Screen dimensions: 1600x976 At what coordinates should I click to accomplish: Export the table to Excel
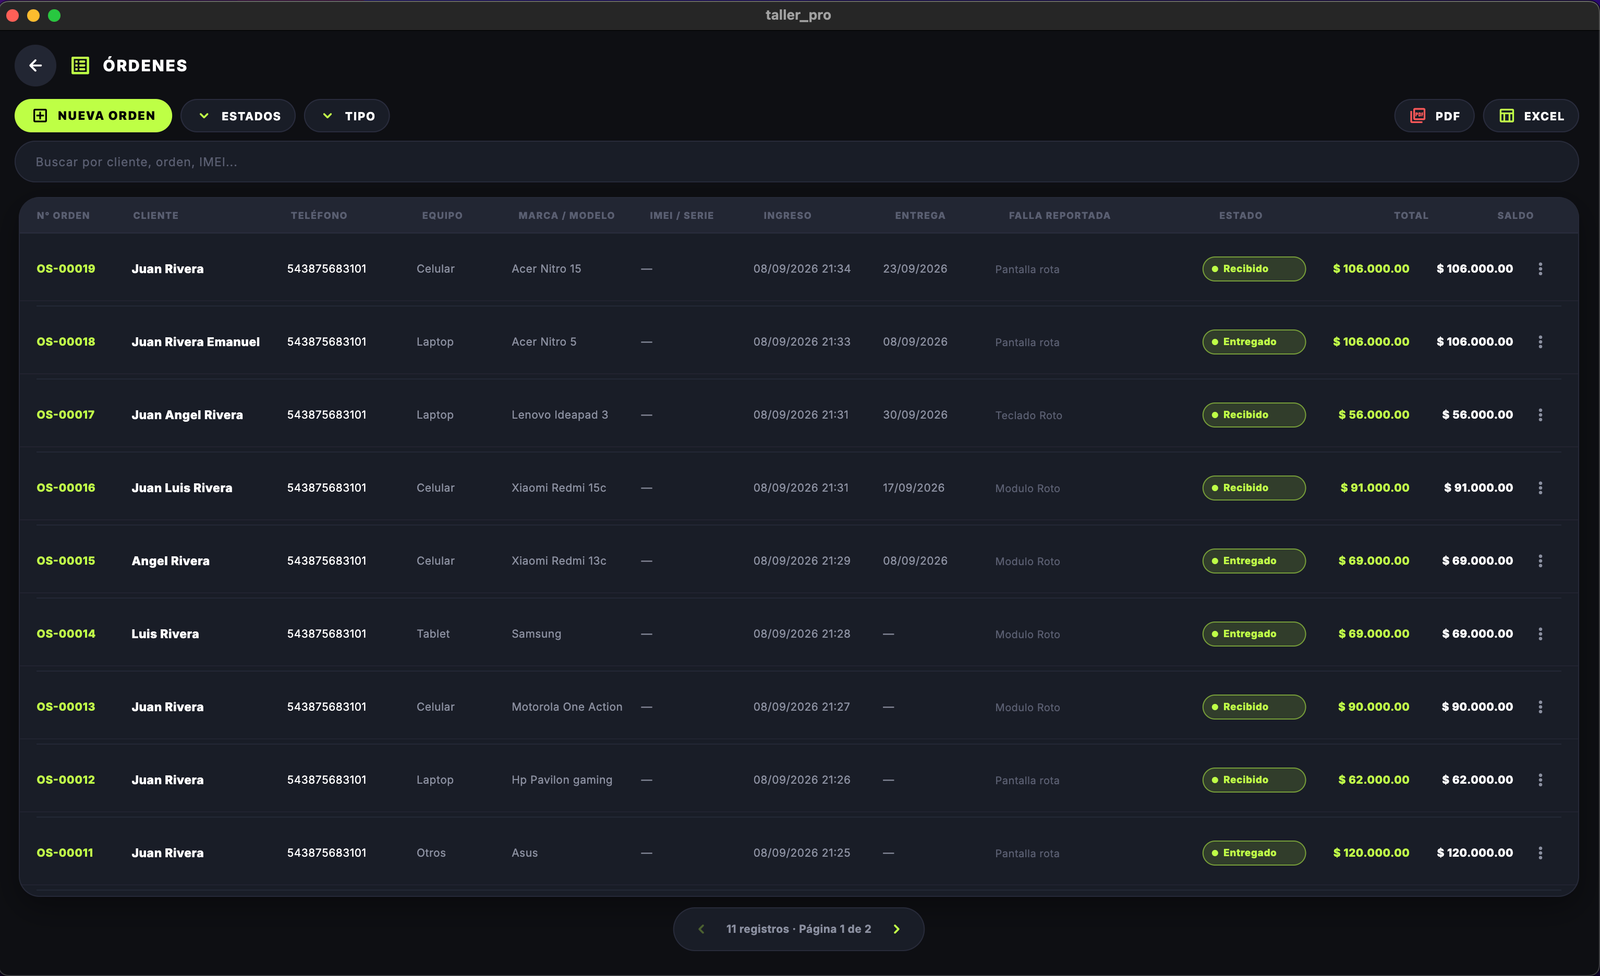1530,116
